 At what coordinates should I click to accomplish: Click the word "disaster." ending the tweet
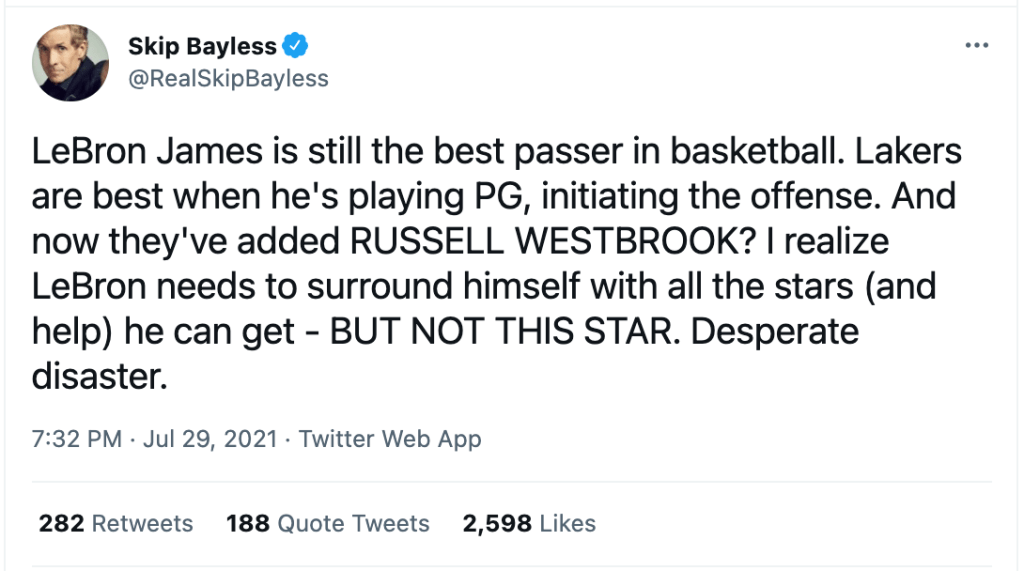coord(95,377)
